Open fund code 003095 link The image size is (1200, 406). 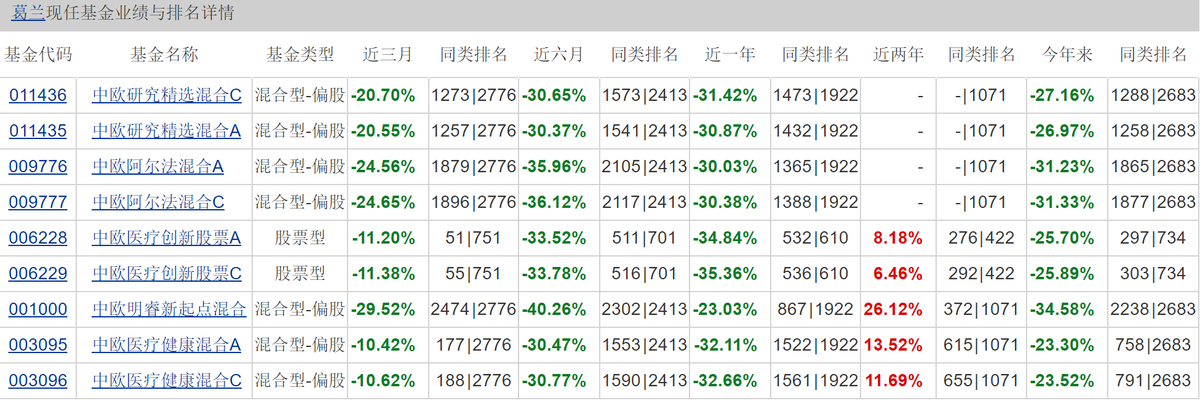(38, 345)
